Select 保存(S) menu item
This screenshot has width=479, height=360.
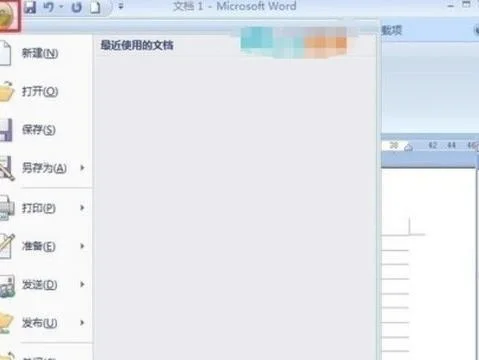tap(39, 129)
